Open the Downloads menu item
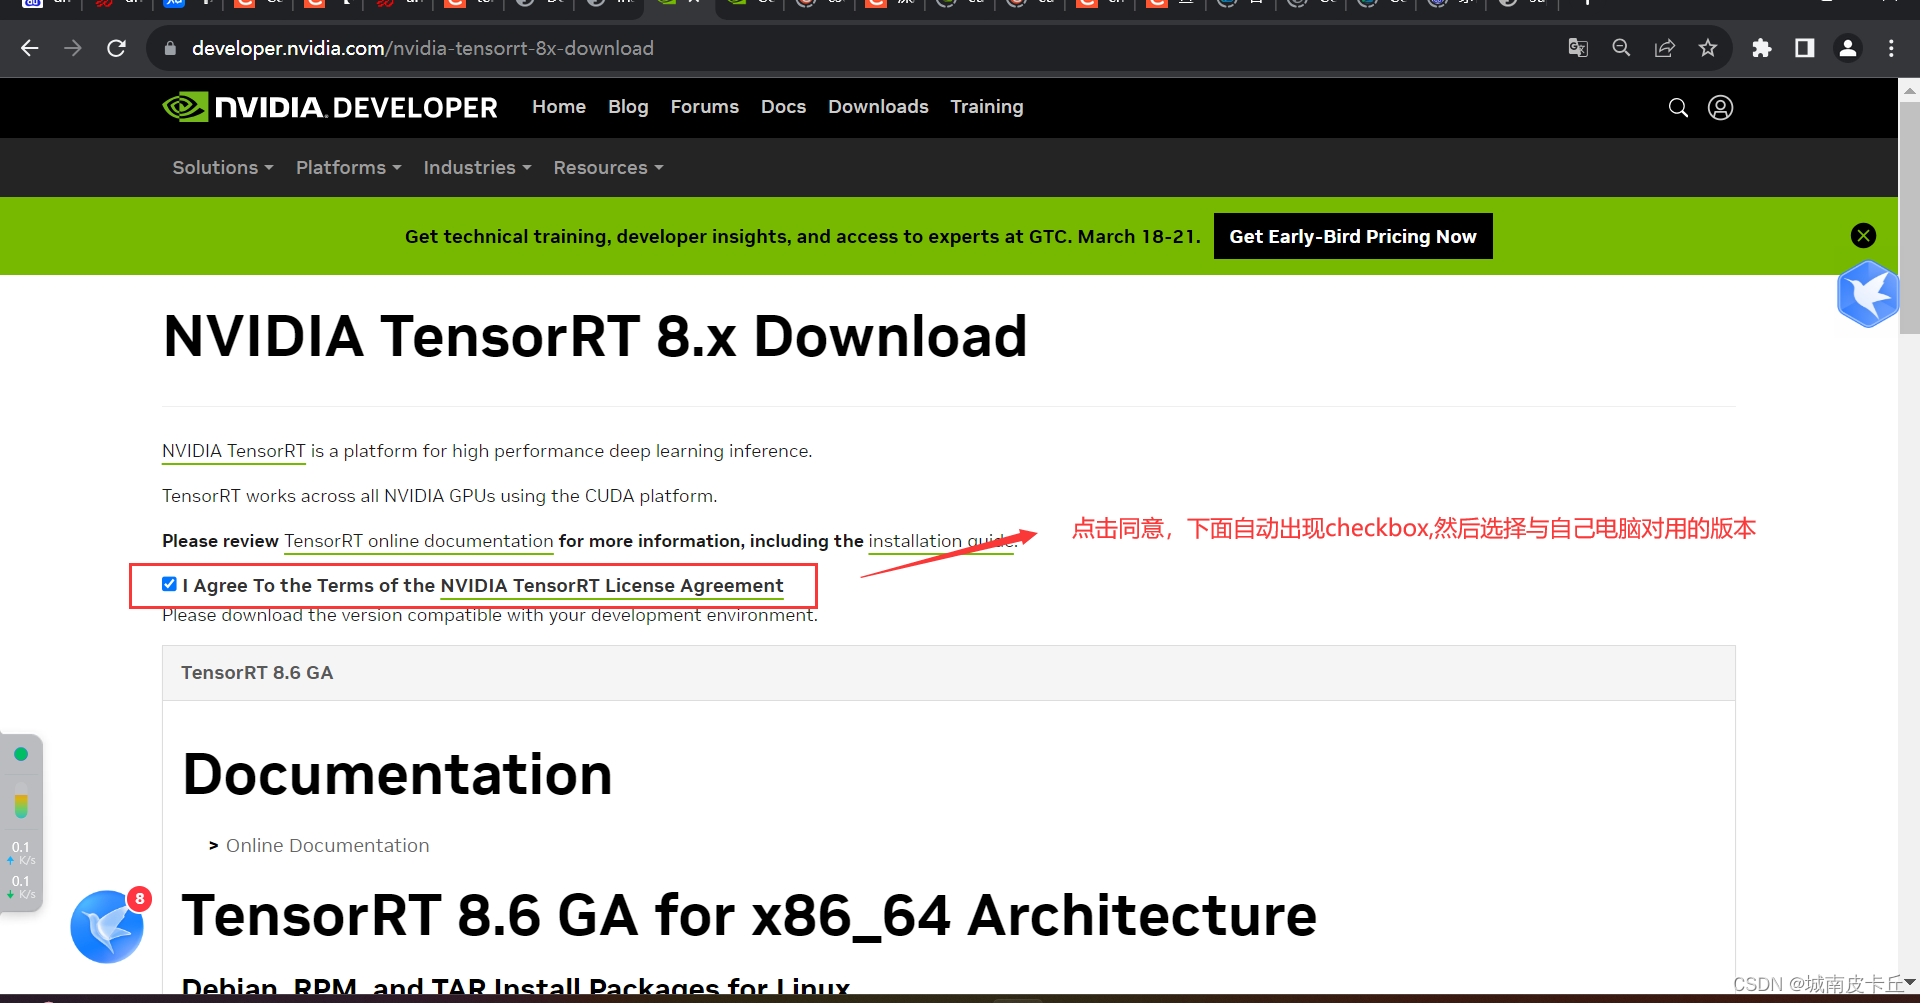Image resolution: width=1920 pixels, height=1003 pixels. 878,107
